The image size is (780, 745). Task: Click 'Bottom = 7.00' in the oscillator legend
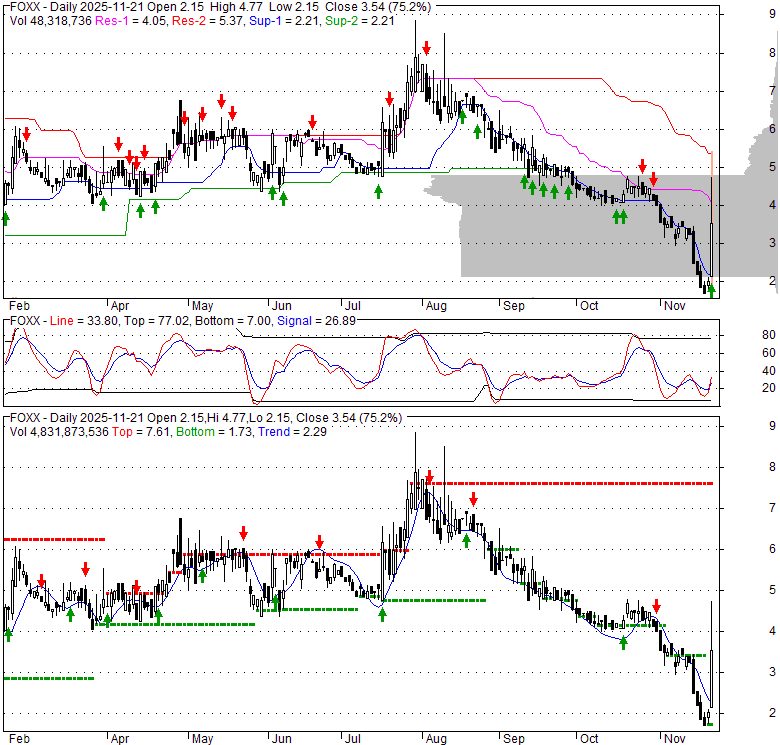pyautogui.click(x=233, y=321)
